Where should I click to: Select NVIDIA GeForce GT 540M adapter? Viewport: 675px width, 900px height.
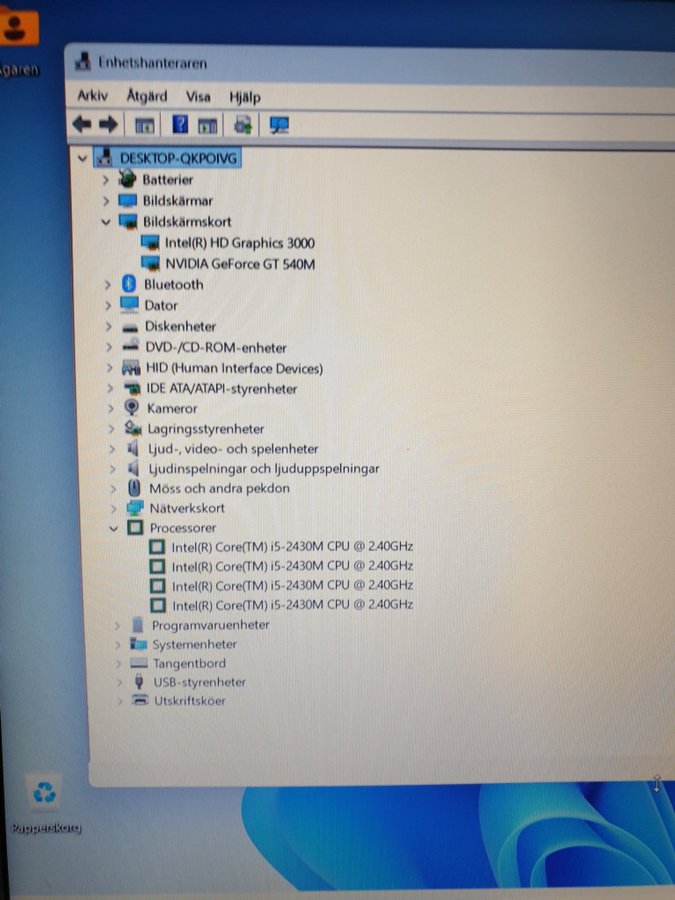tap(240, 264)
